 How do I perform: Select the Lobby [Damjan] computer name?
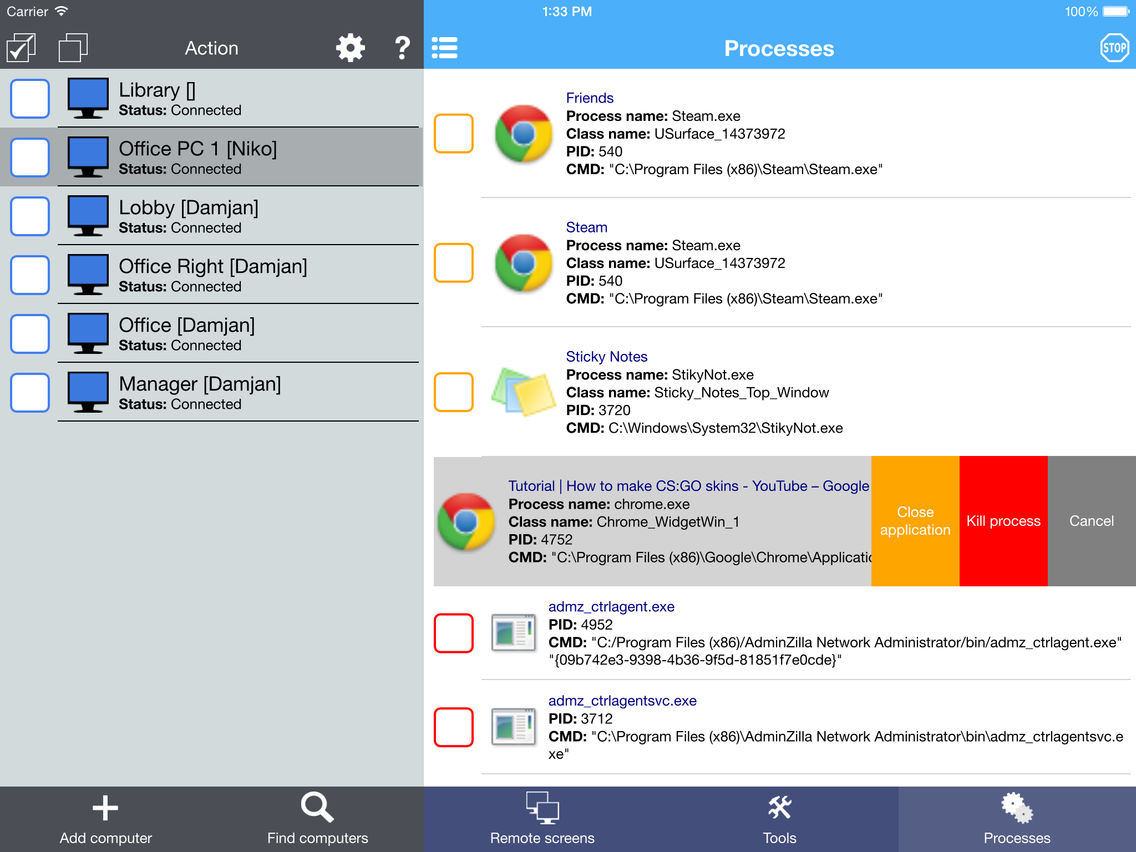(188, 207)
